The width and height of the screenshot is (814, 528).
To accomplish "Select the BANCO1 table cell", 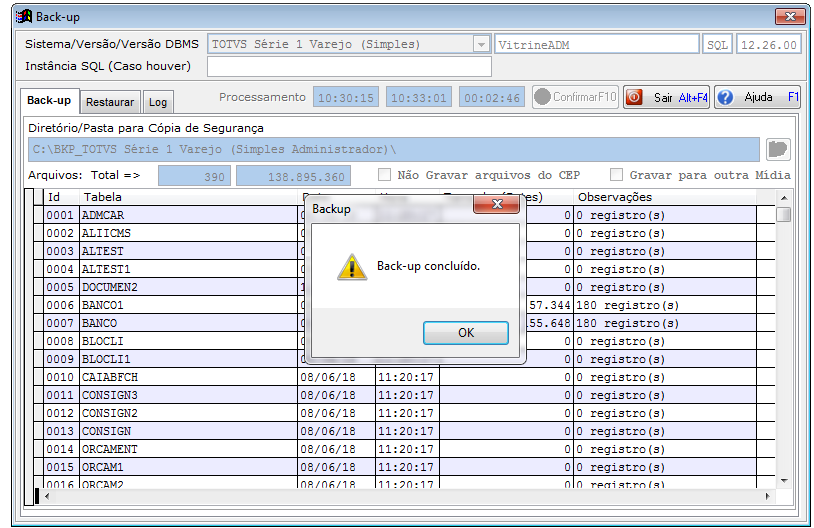I will [188, 305].
